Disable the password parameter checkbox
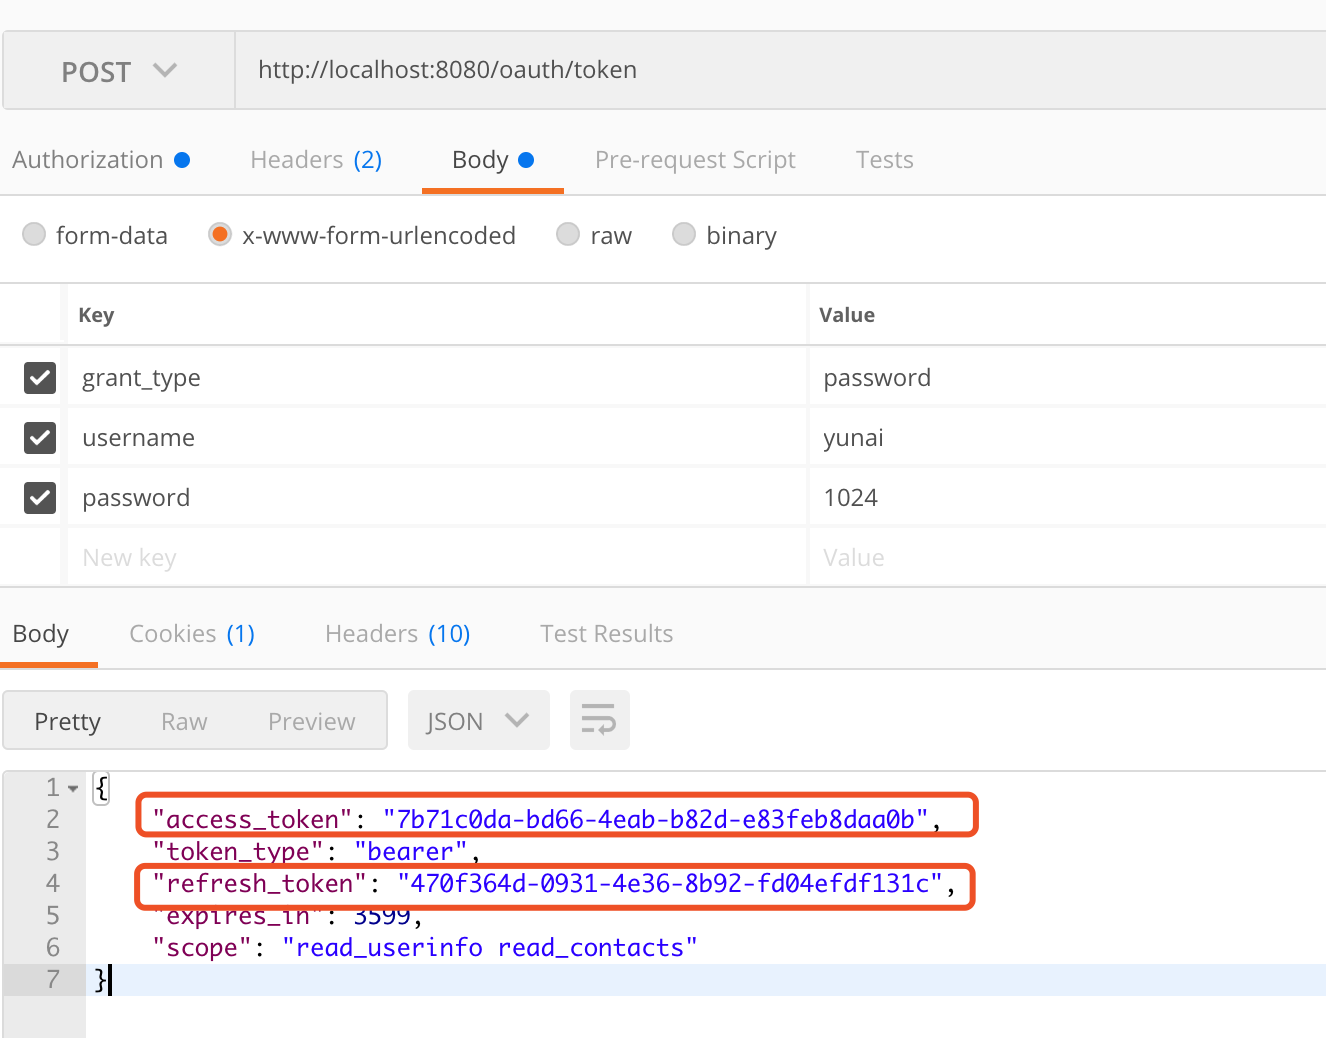Screen dimensions: 1326x1038 pyautogui.click(x=40, y=498)
